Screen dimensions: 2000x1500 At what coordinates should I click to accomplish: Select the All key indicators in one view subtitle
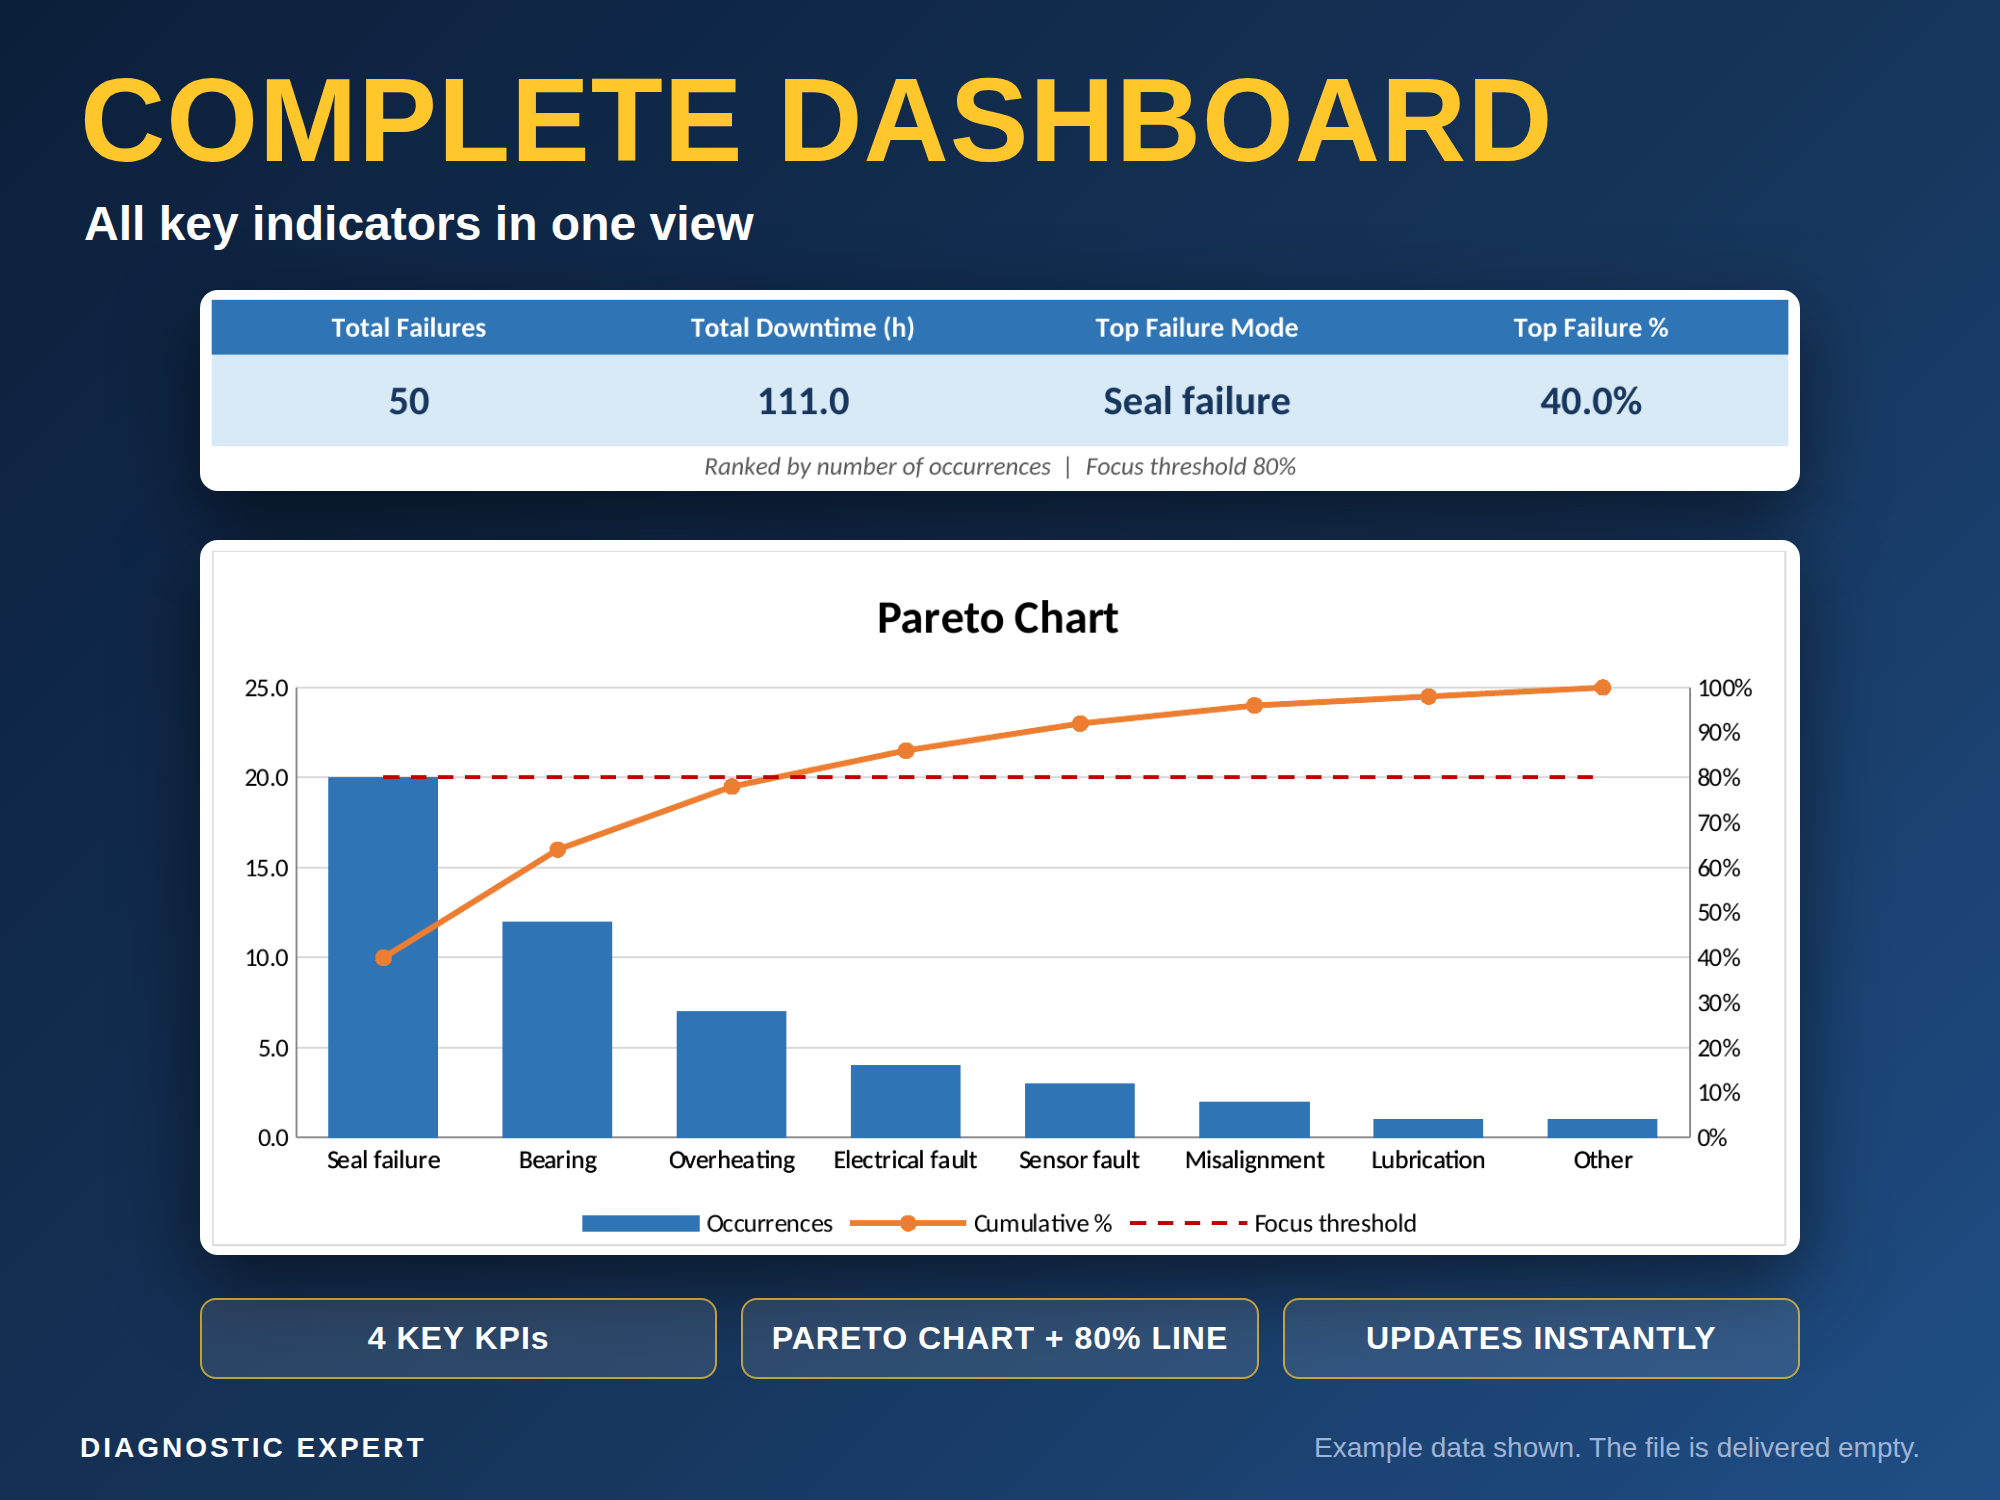click(x=419, y=224)
